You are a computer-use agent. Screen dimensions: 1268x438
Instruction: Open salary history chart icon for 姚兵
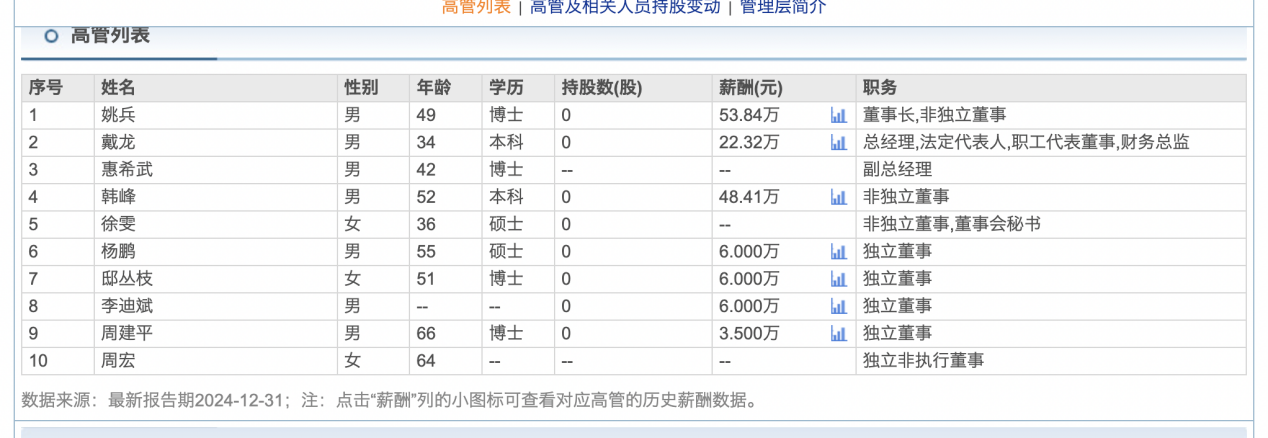click(x=838, y=115)
